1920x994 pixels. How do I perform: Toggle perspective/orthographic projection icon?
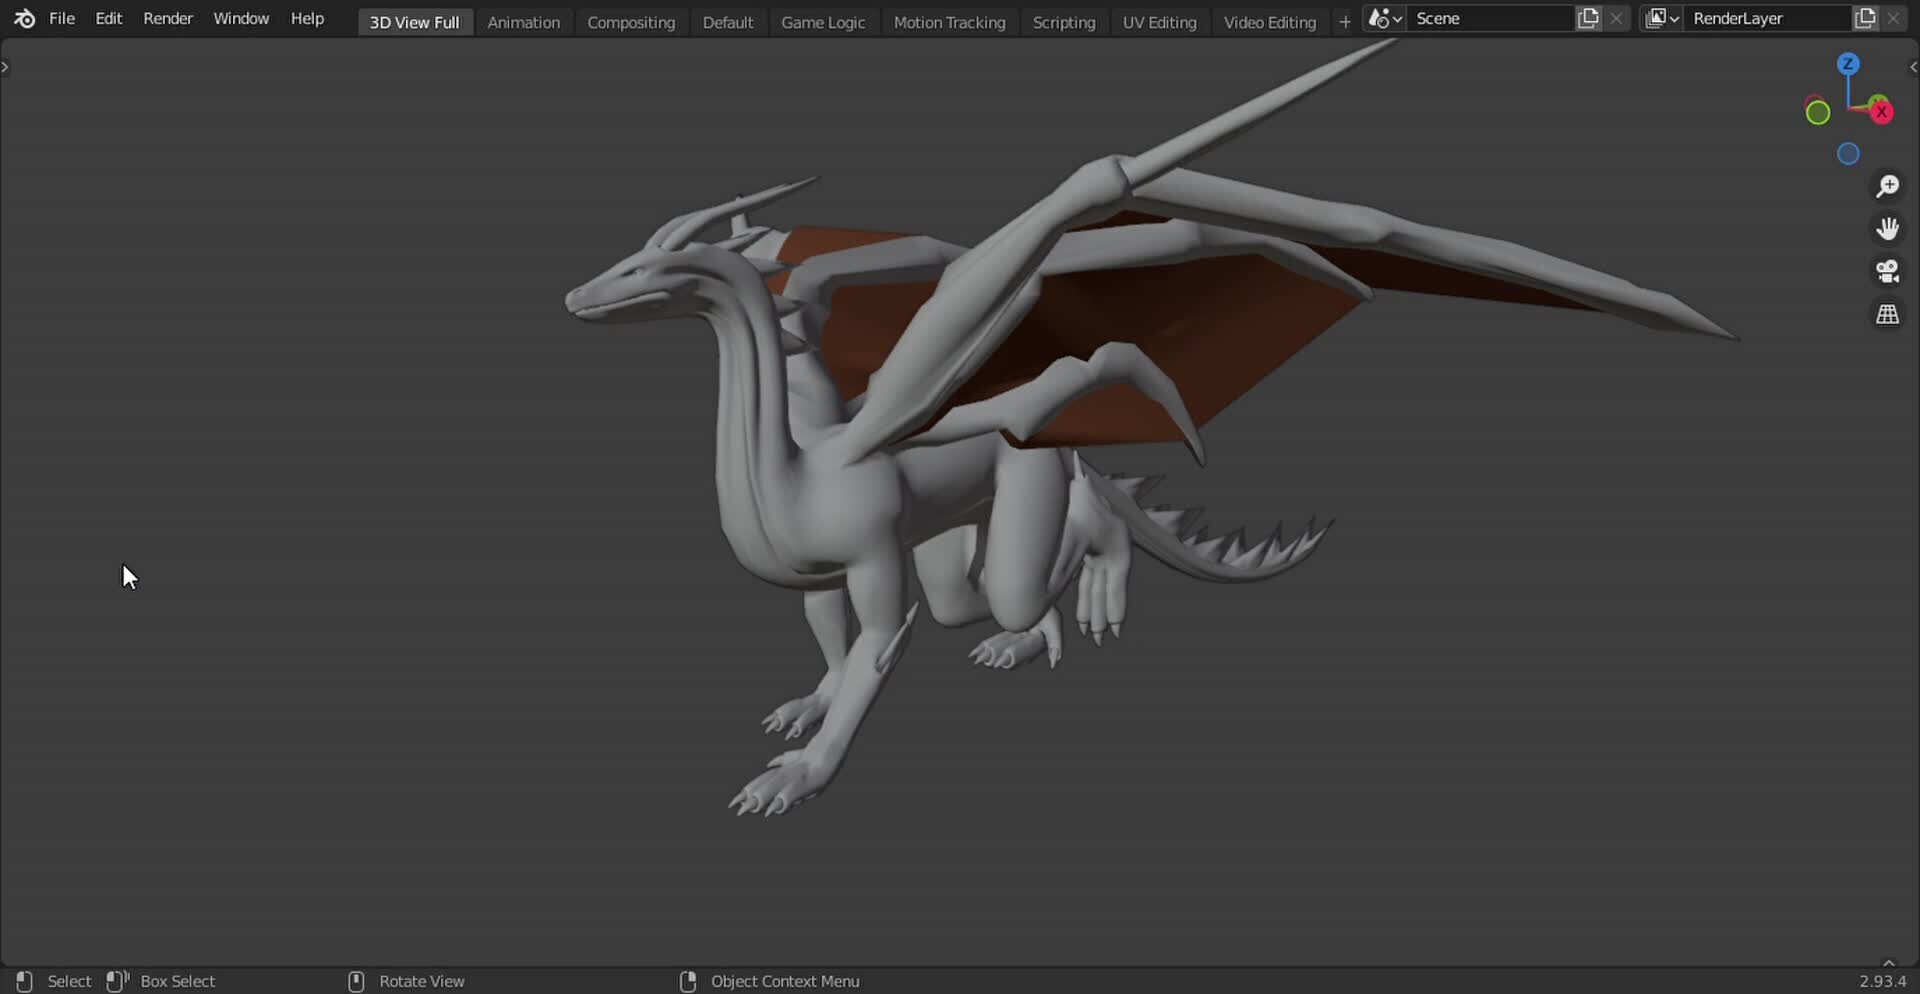click(x=1888, y=314)
